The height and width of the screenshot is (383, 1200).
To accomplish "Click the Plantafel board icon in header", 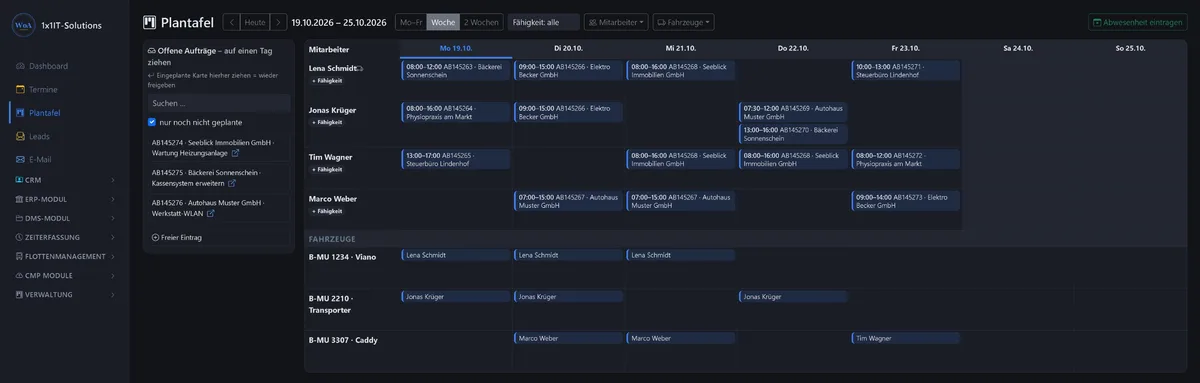I will [x=150, y=21].
